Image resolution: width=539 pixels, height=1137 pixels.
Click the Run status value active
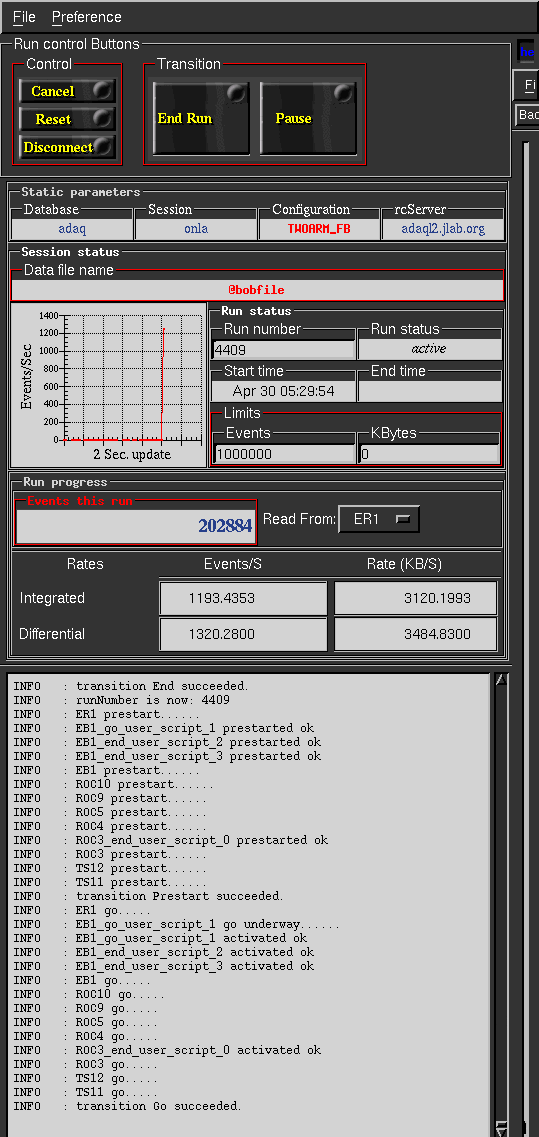(429, 349)
